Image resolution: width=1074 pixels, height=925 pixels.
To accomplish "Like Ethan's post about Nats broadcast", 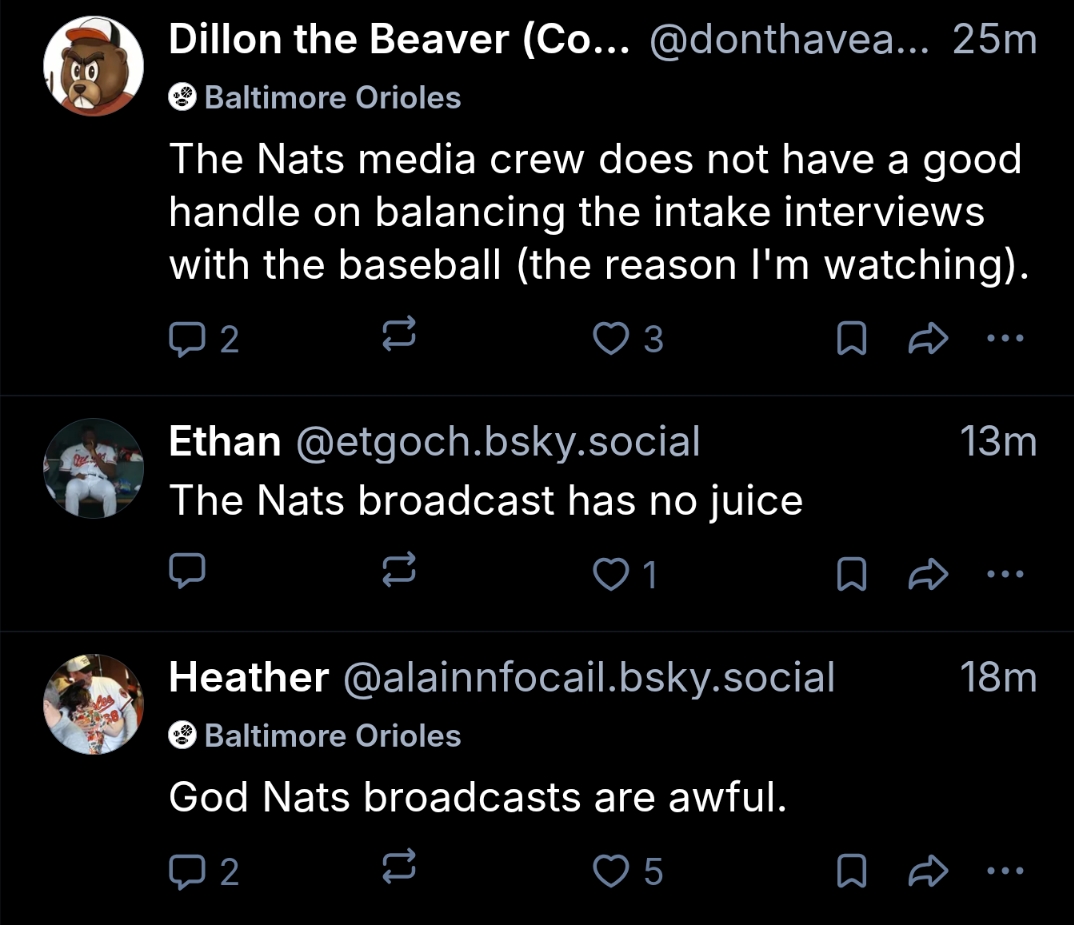I will click(x=609, y=573).
